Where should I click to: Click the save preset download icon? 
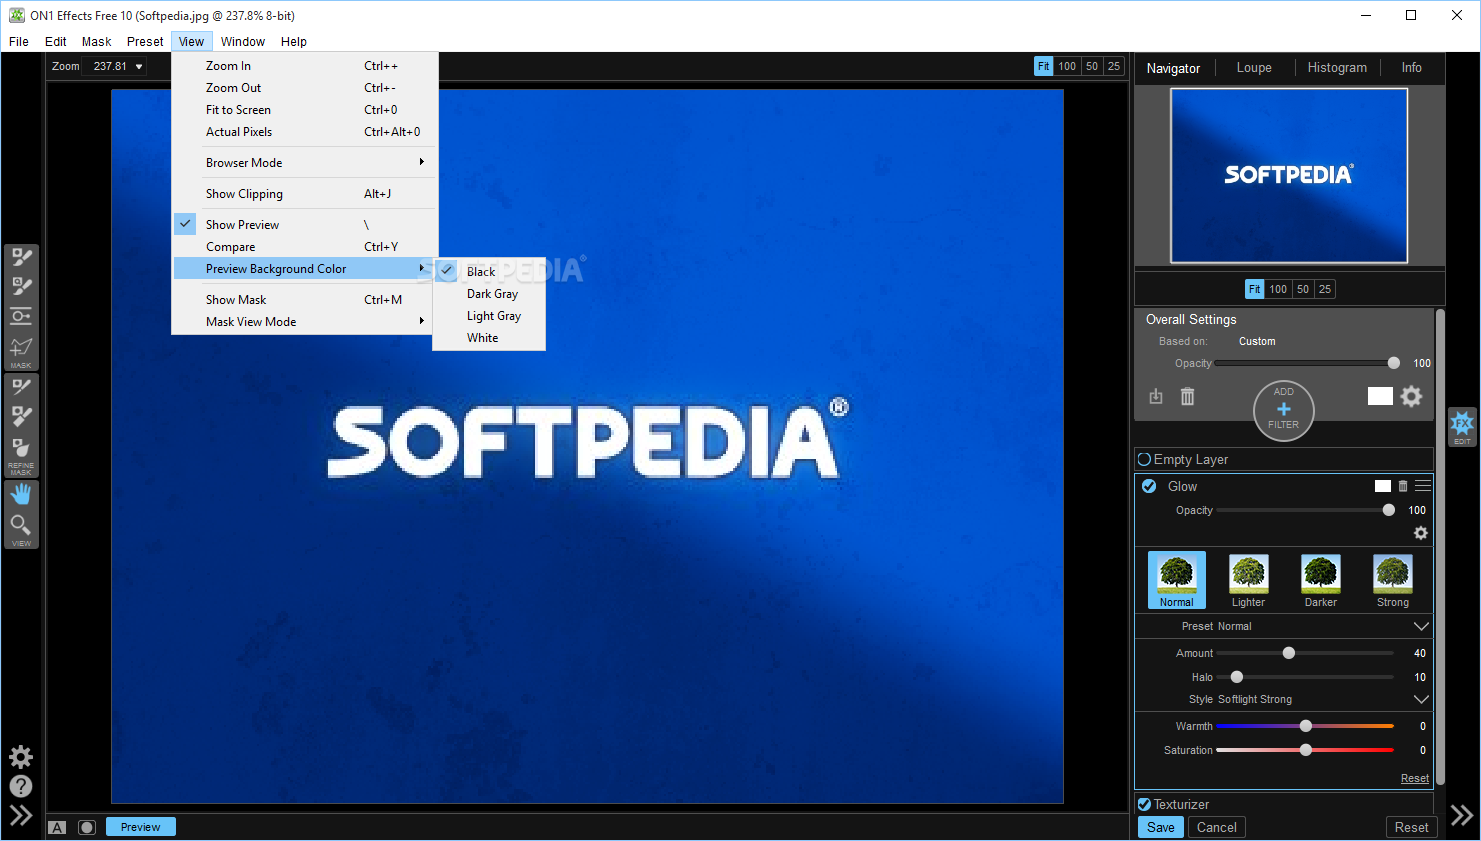[x=1156, y=396]
